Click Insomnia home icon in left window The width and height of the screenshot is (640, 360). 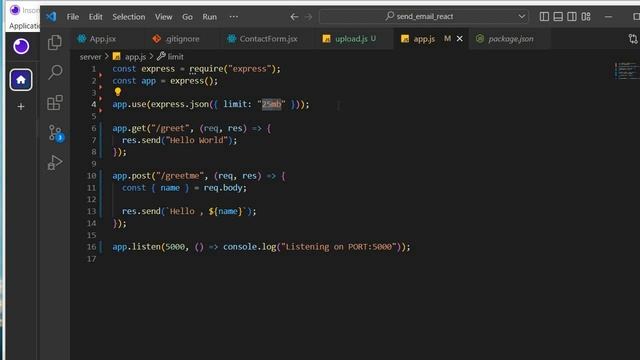21,80
